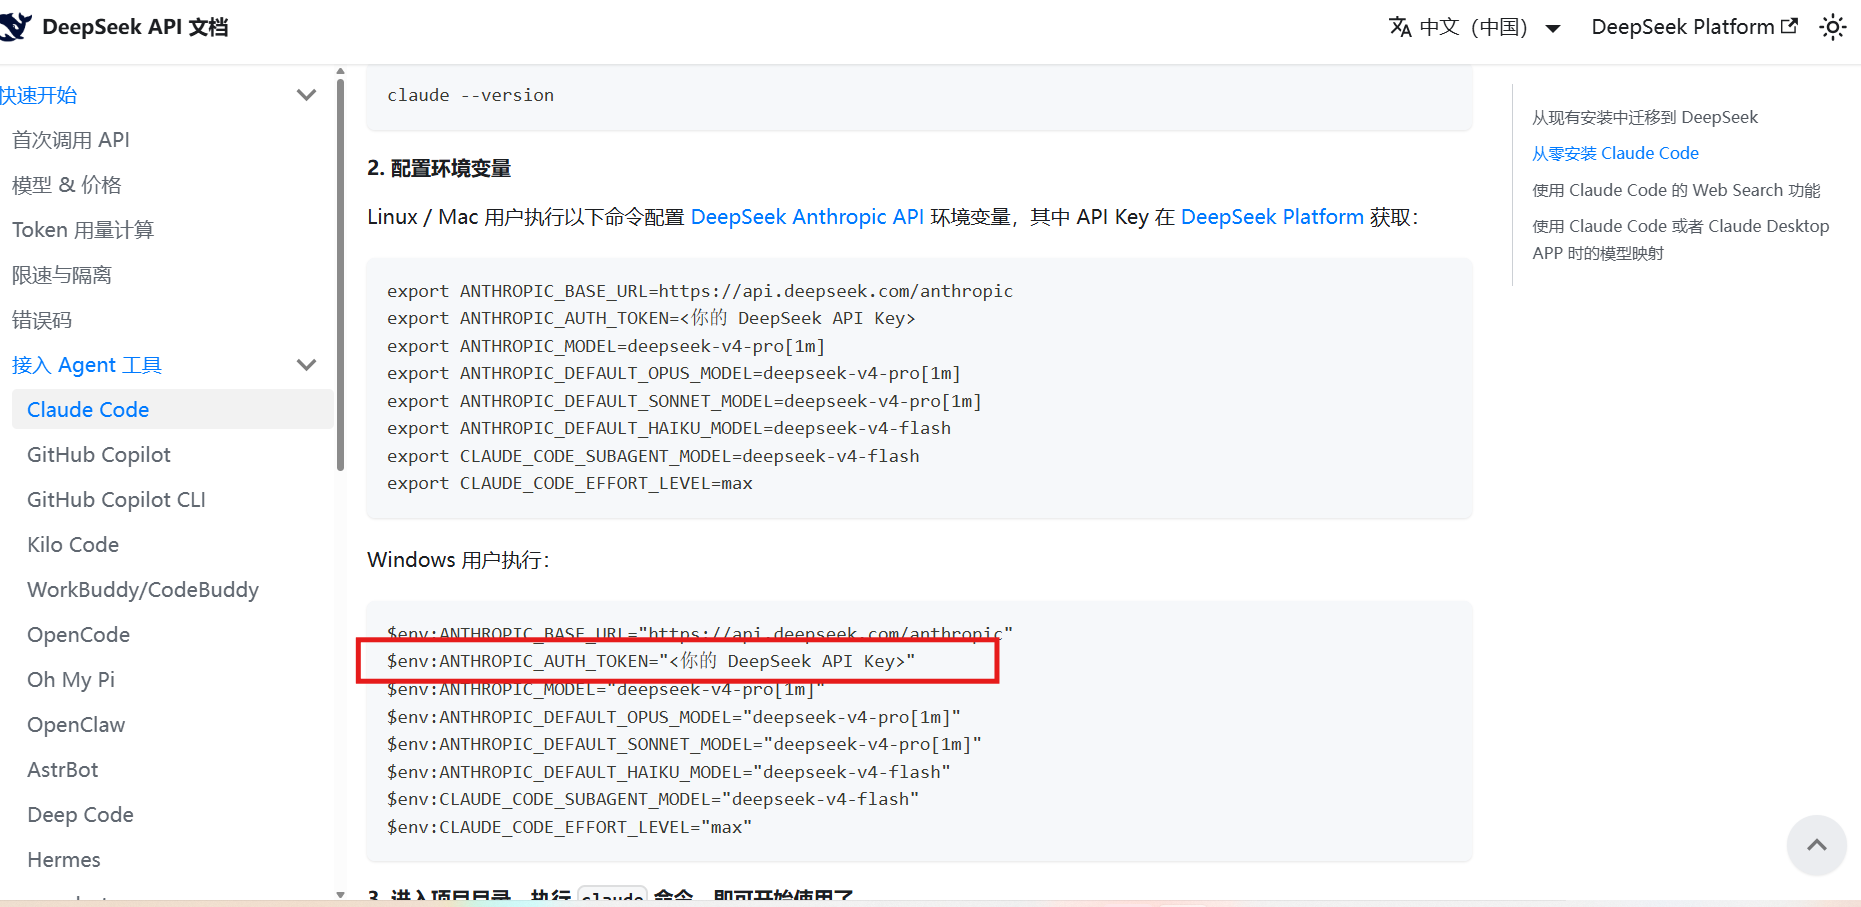The height and width of the screenshot is (907, 1861).
Task: Click export ANTHROPIC_AUTH_TOKEN line
Action: tap(651, 318)
